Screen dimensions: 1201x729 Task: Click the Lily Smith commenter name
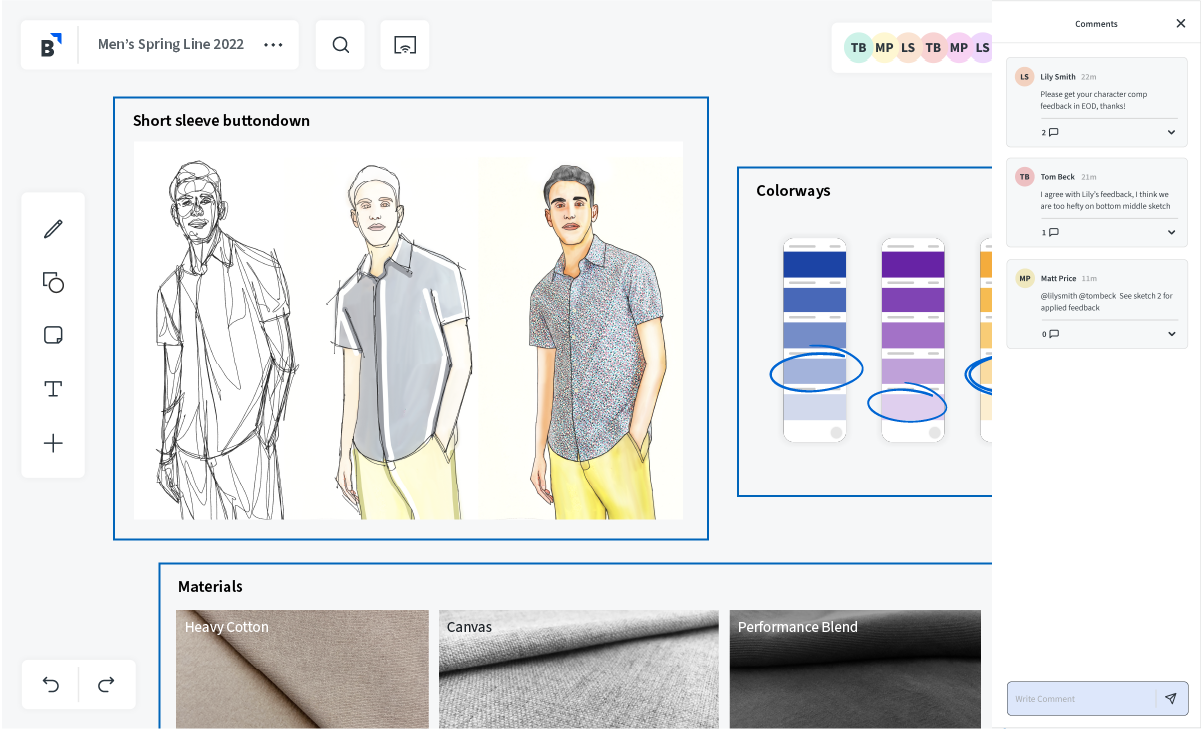pyautogui.click(x=1058, y=76)
